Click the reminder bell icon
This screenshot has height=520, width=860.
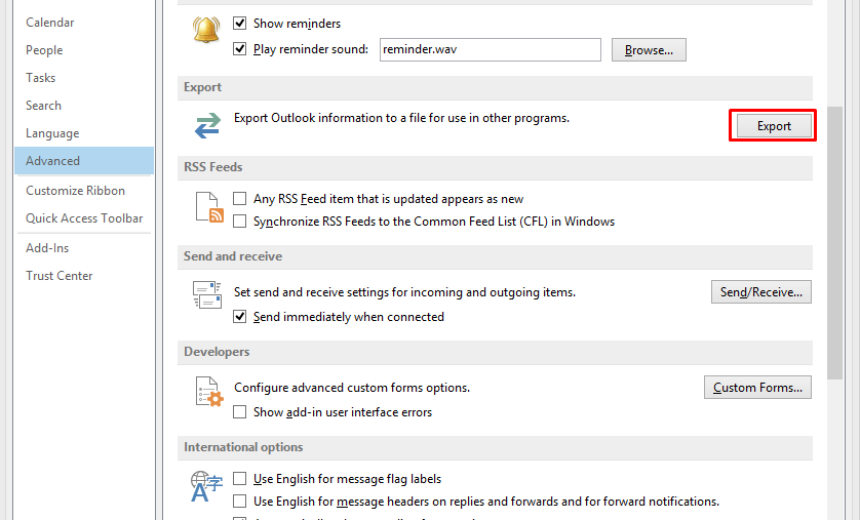206,31
